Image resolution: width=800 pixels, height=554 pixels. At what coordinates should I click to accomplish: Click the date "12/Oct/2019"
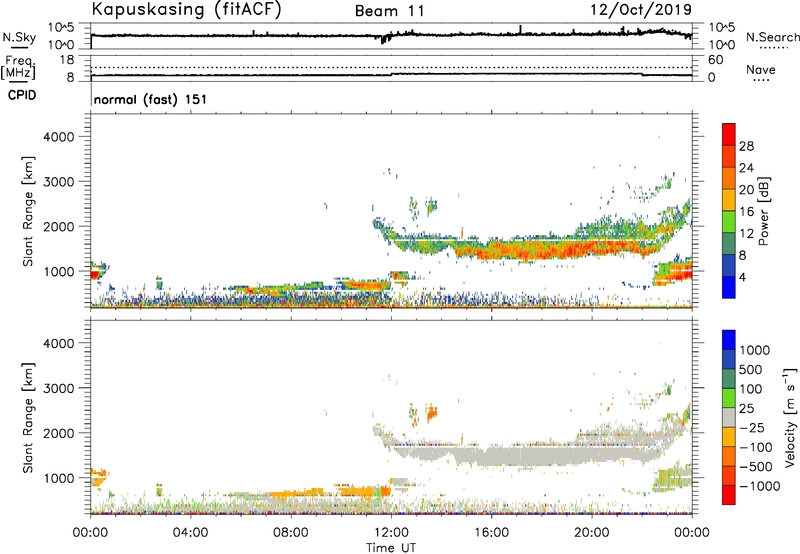641,10
